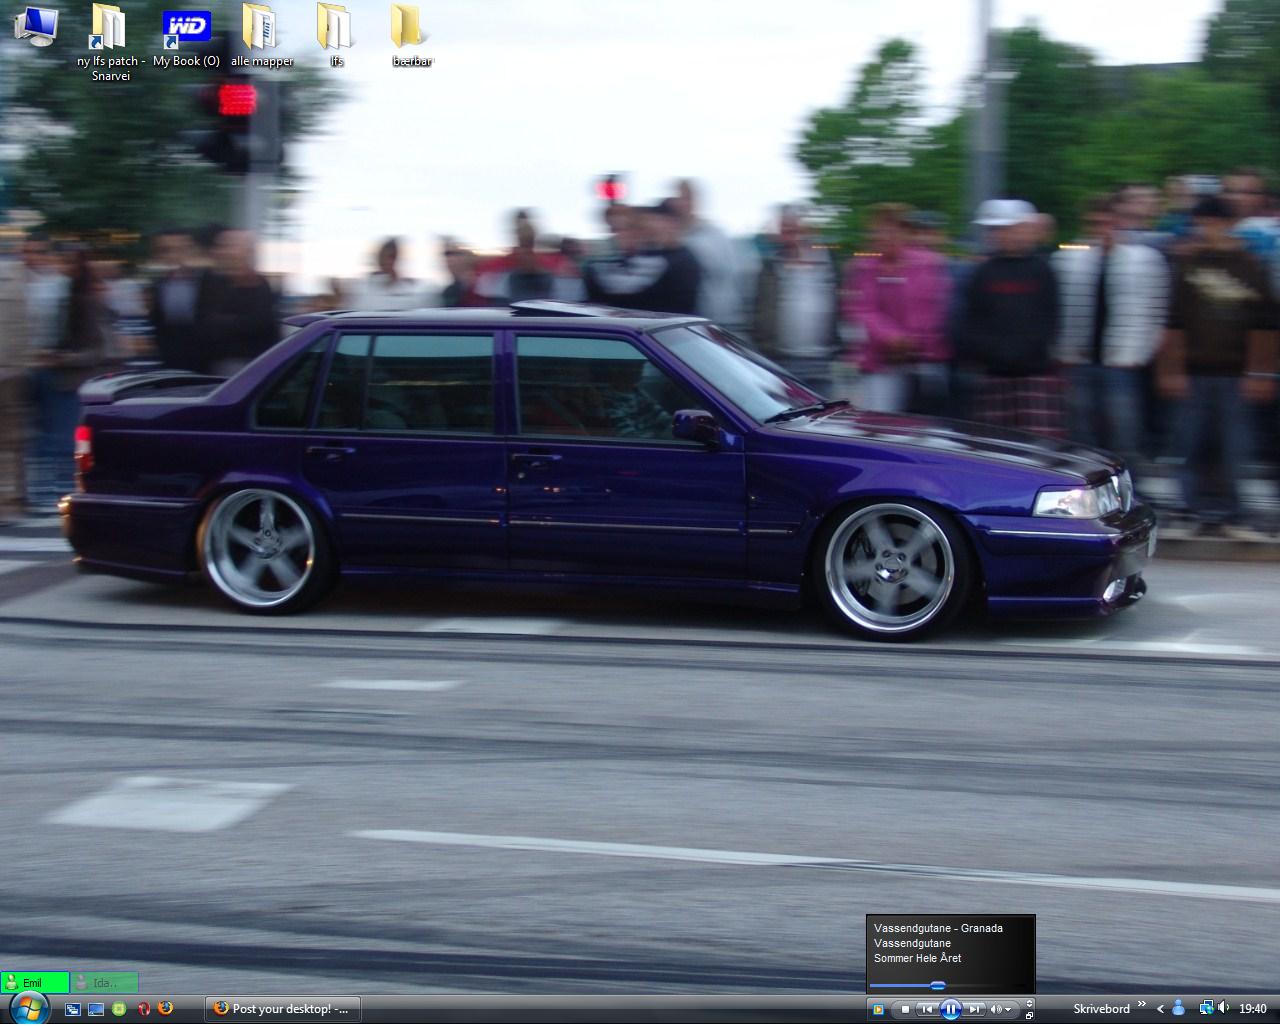Mute the media player speaker button
Image resolution: width=1280 pixels, height=1026 pixels.
pyautogui.click(x=995, y=1010)
